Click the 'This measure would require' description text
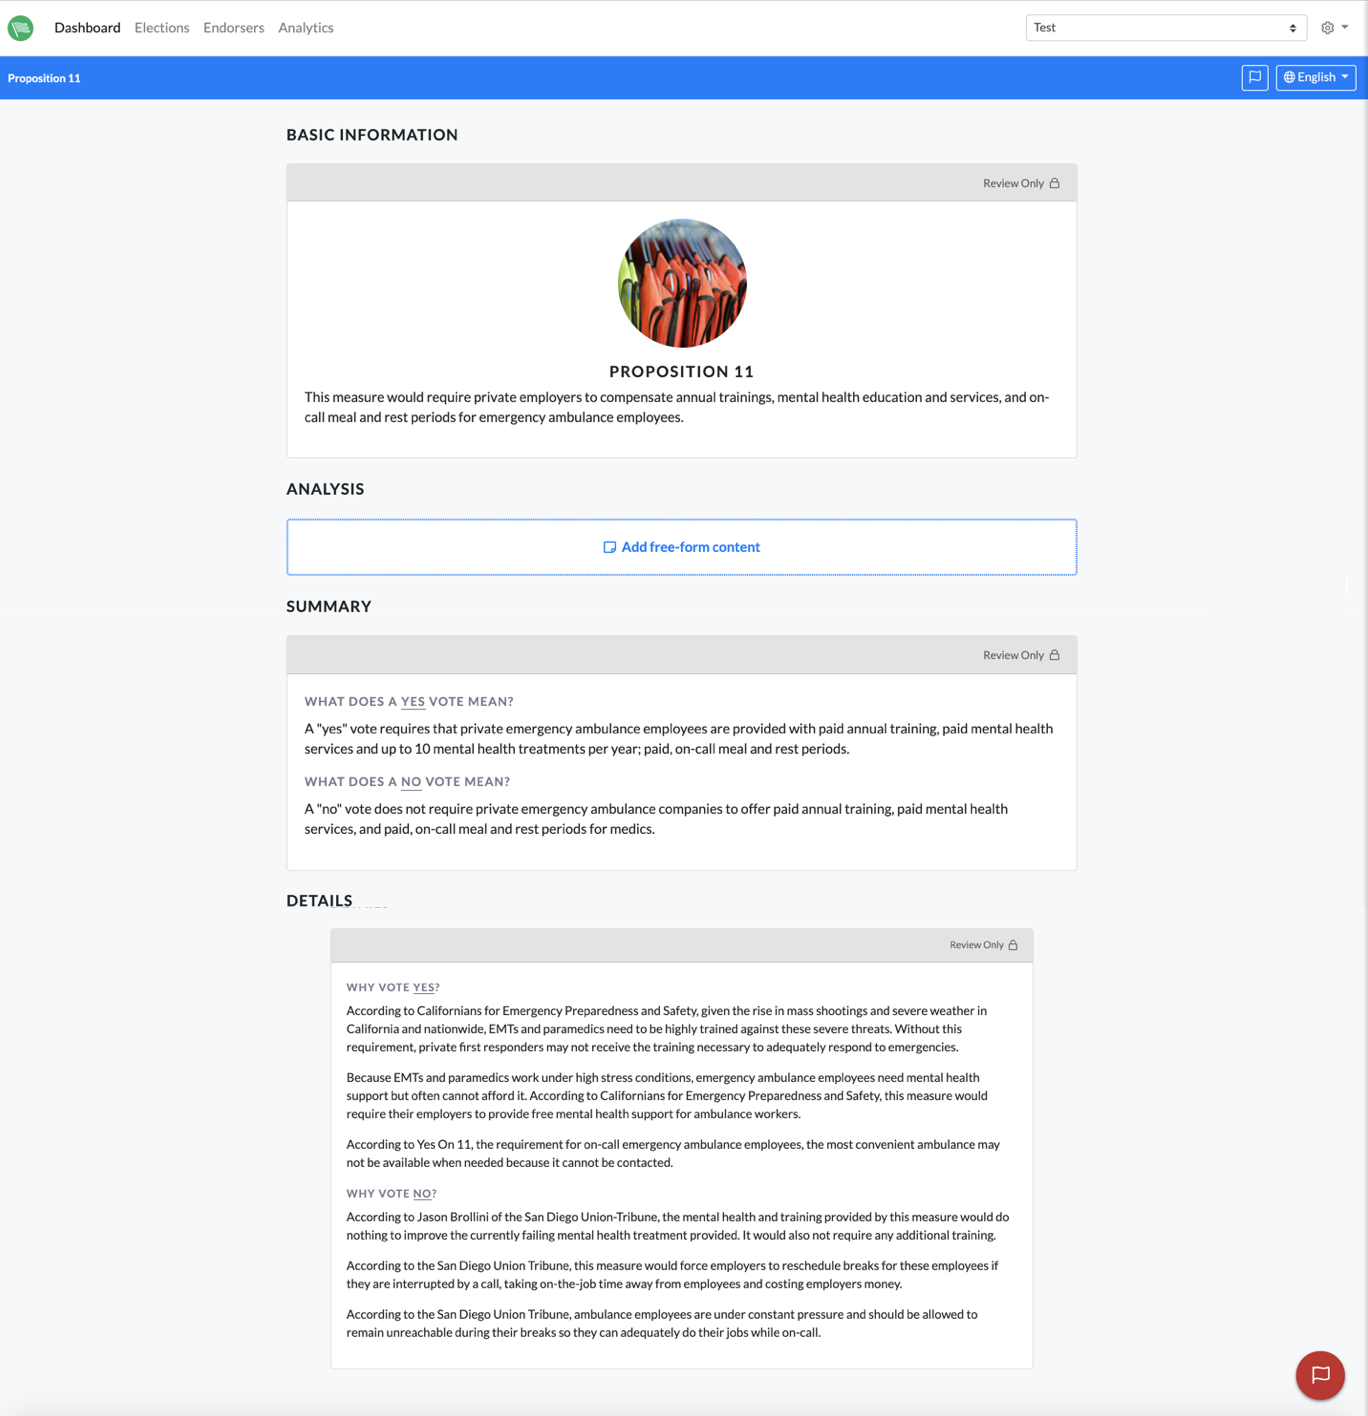 677,407
